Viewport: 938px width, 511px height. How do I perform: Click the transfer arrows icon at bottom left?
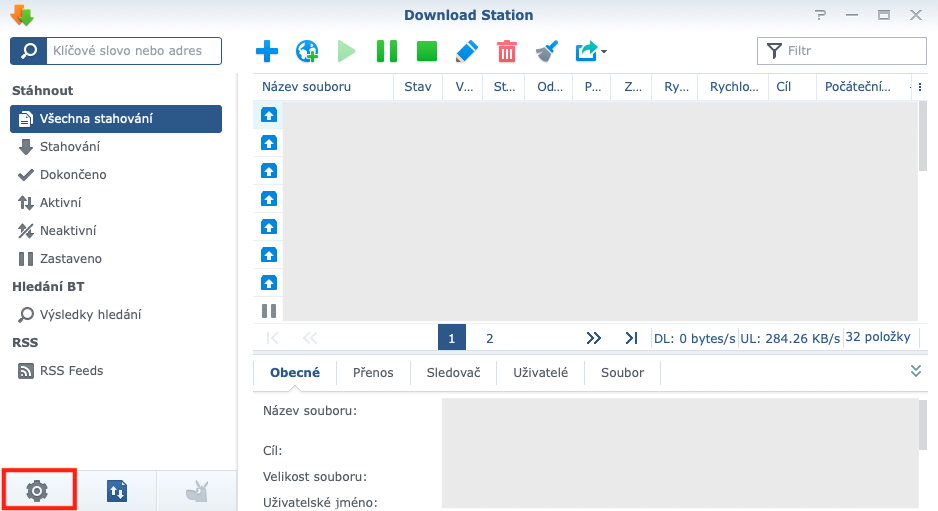click(x=117, y=491)
